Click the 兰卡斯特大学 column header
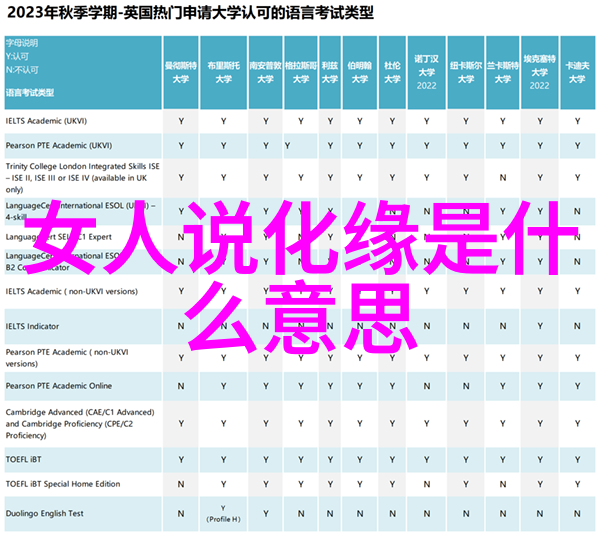Screen dimensions: 600x536 click(502, 72)
